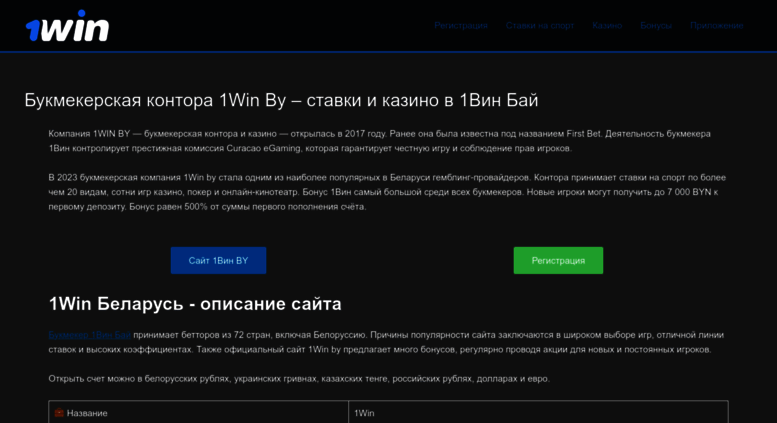The image size is (777, 423).
Task: Click the main heading Букмекерская контора 1Win By
Action: (x=281, y=101)
